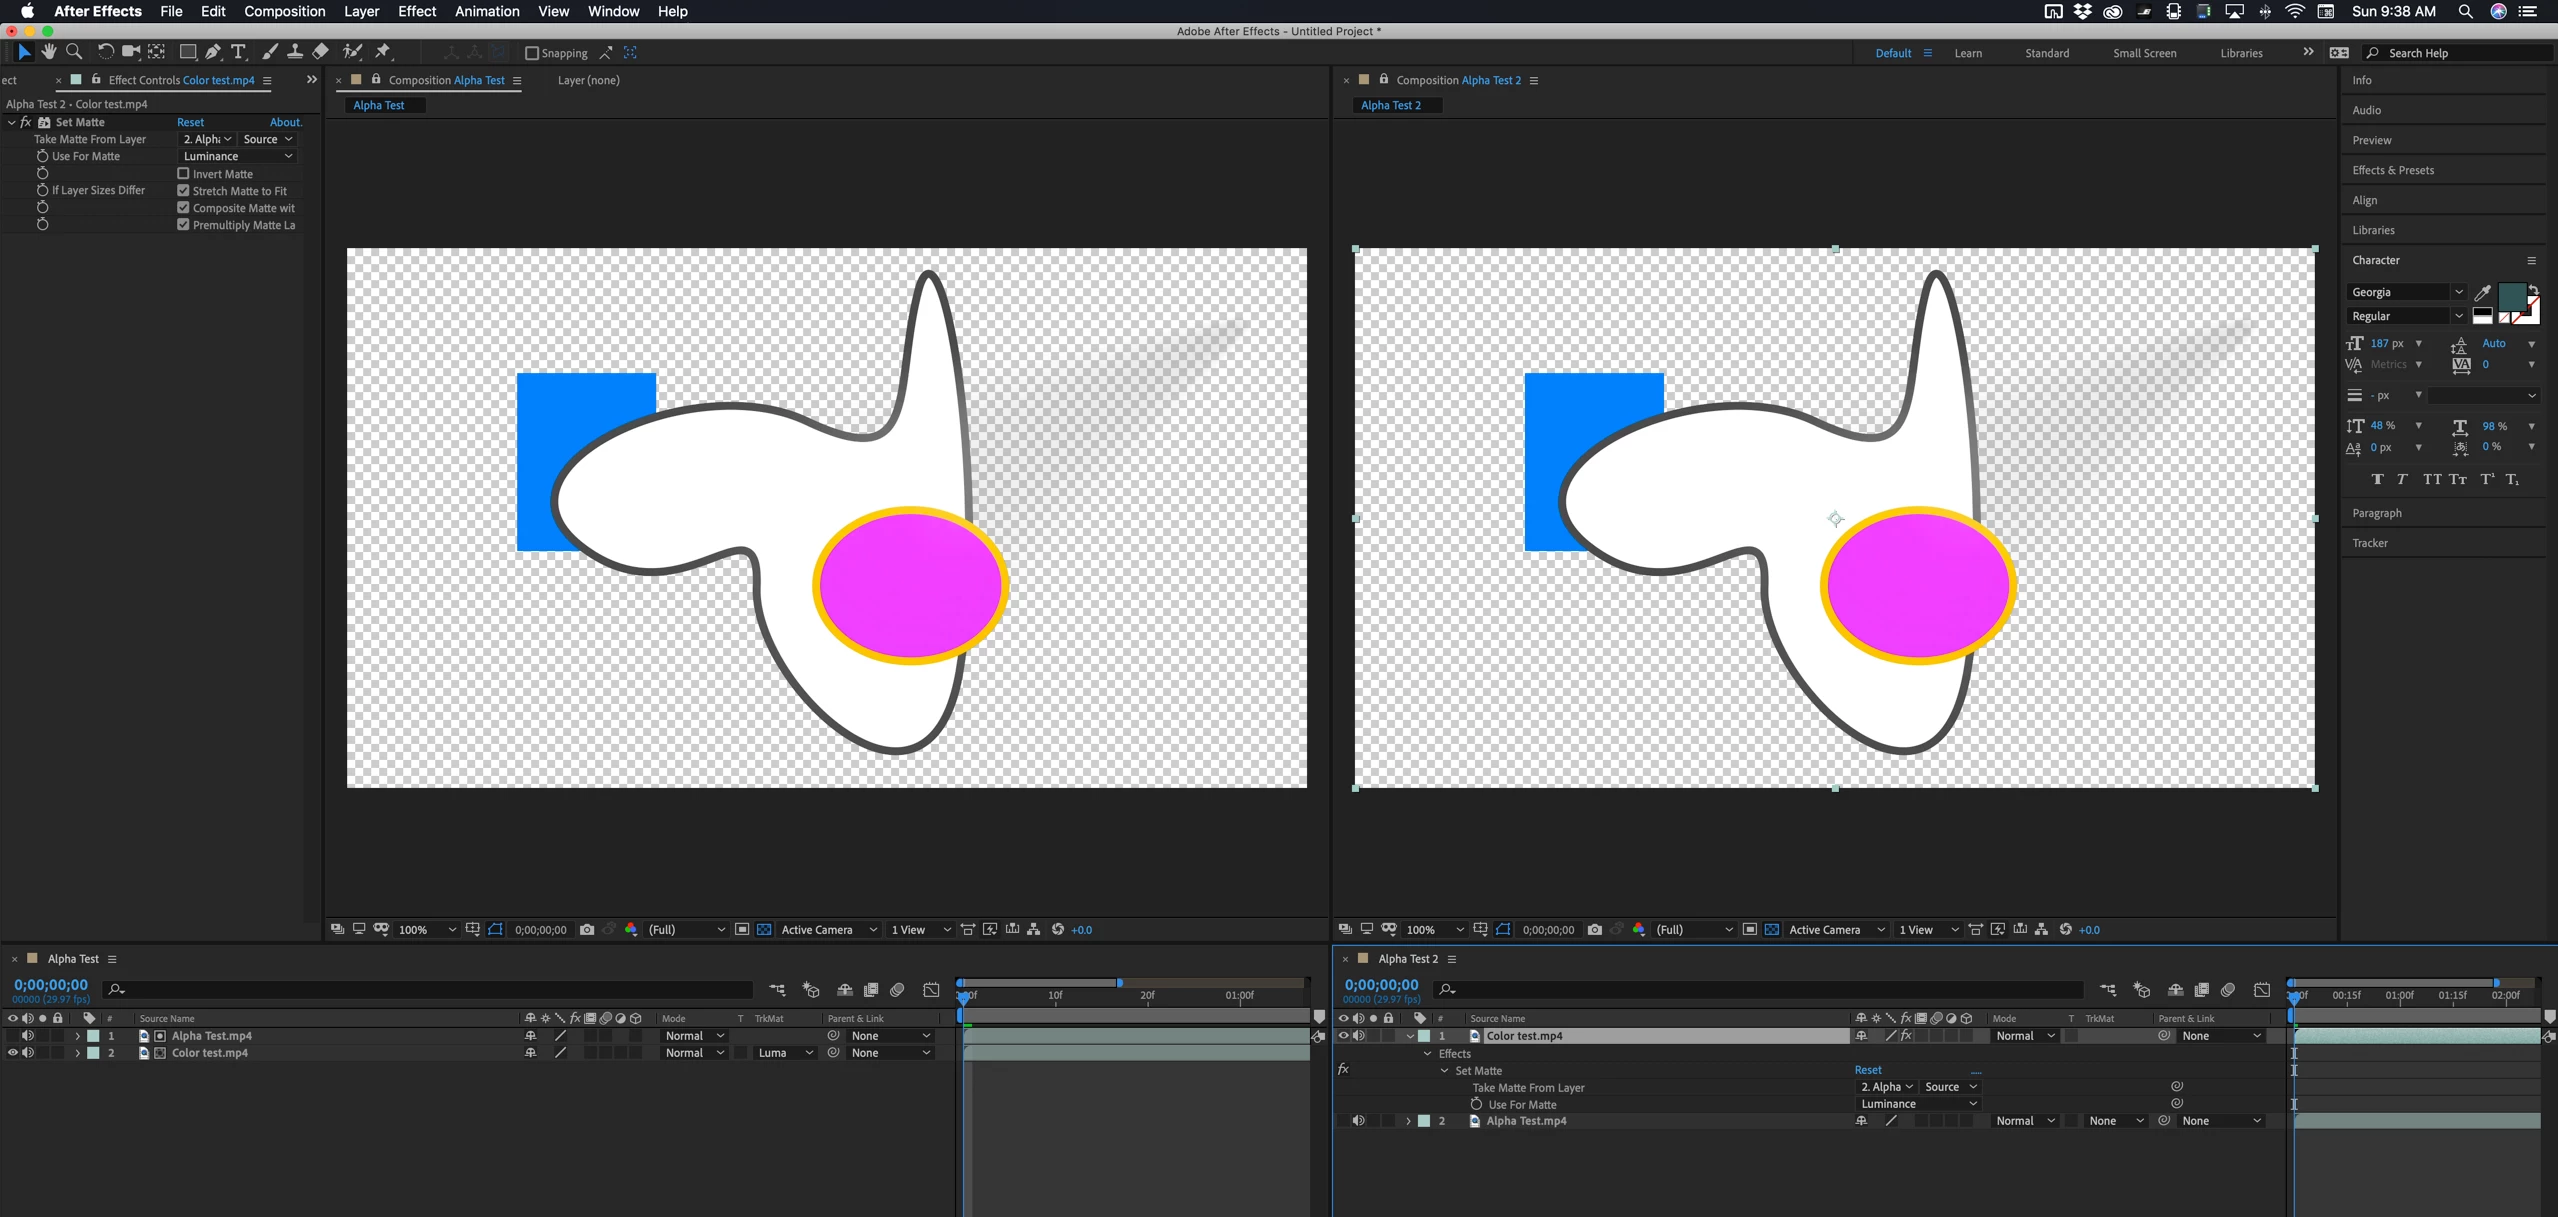The image size is (2558, 1217).
Task: Hide Color test.mp4 layer in Alpha Test 2
Action: 1343,1036
